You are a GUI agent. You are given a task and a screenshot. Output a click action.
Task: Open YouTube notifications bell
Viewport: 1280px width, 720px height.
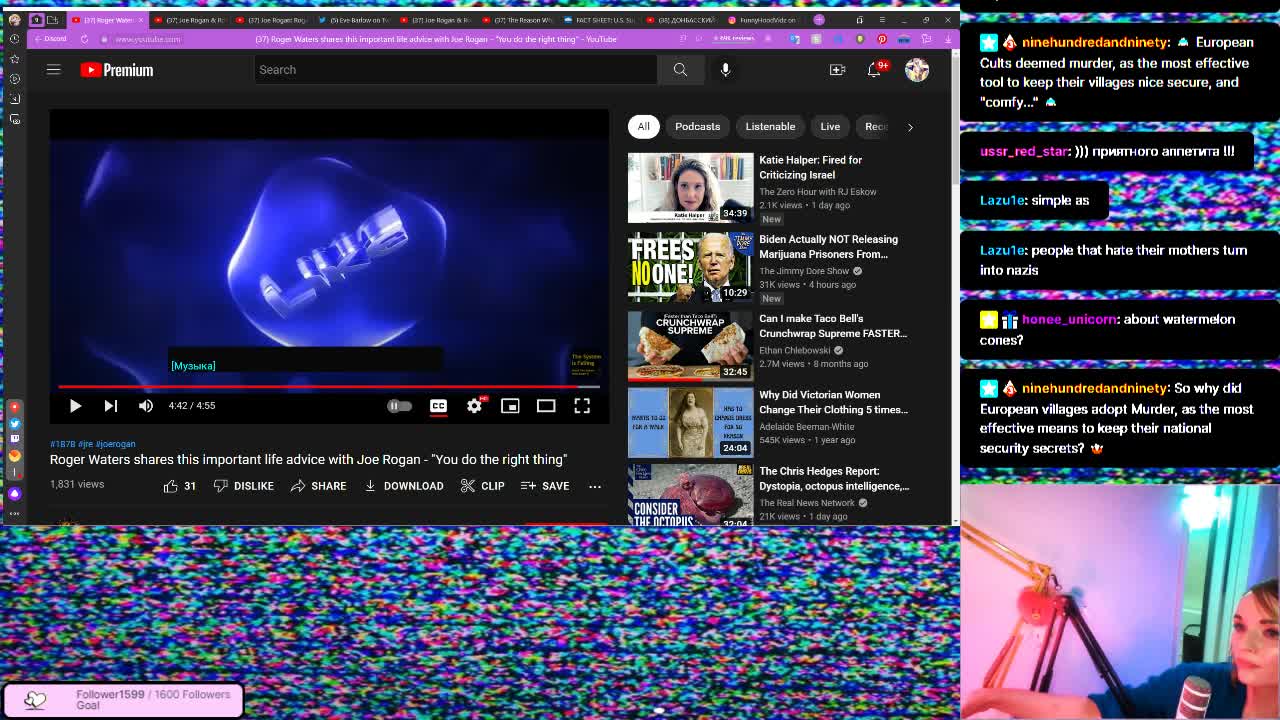875,69
